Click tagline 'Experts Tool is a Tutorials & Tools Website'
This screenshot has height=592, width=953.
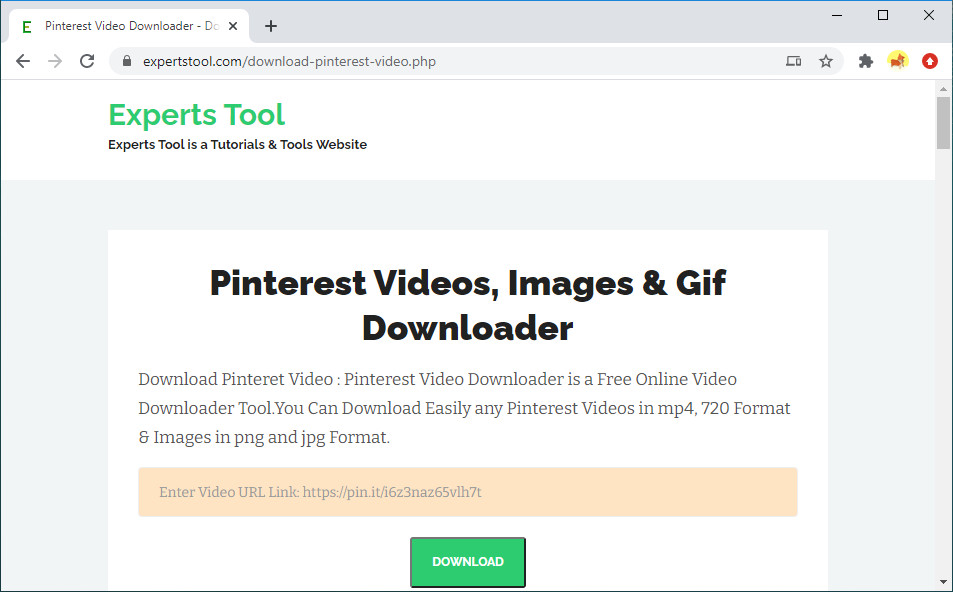click(x=238, y=145)
